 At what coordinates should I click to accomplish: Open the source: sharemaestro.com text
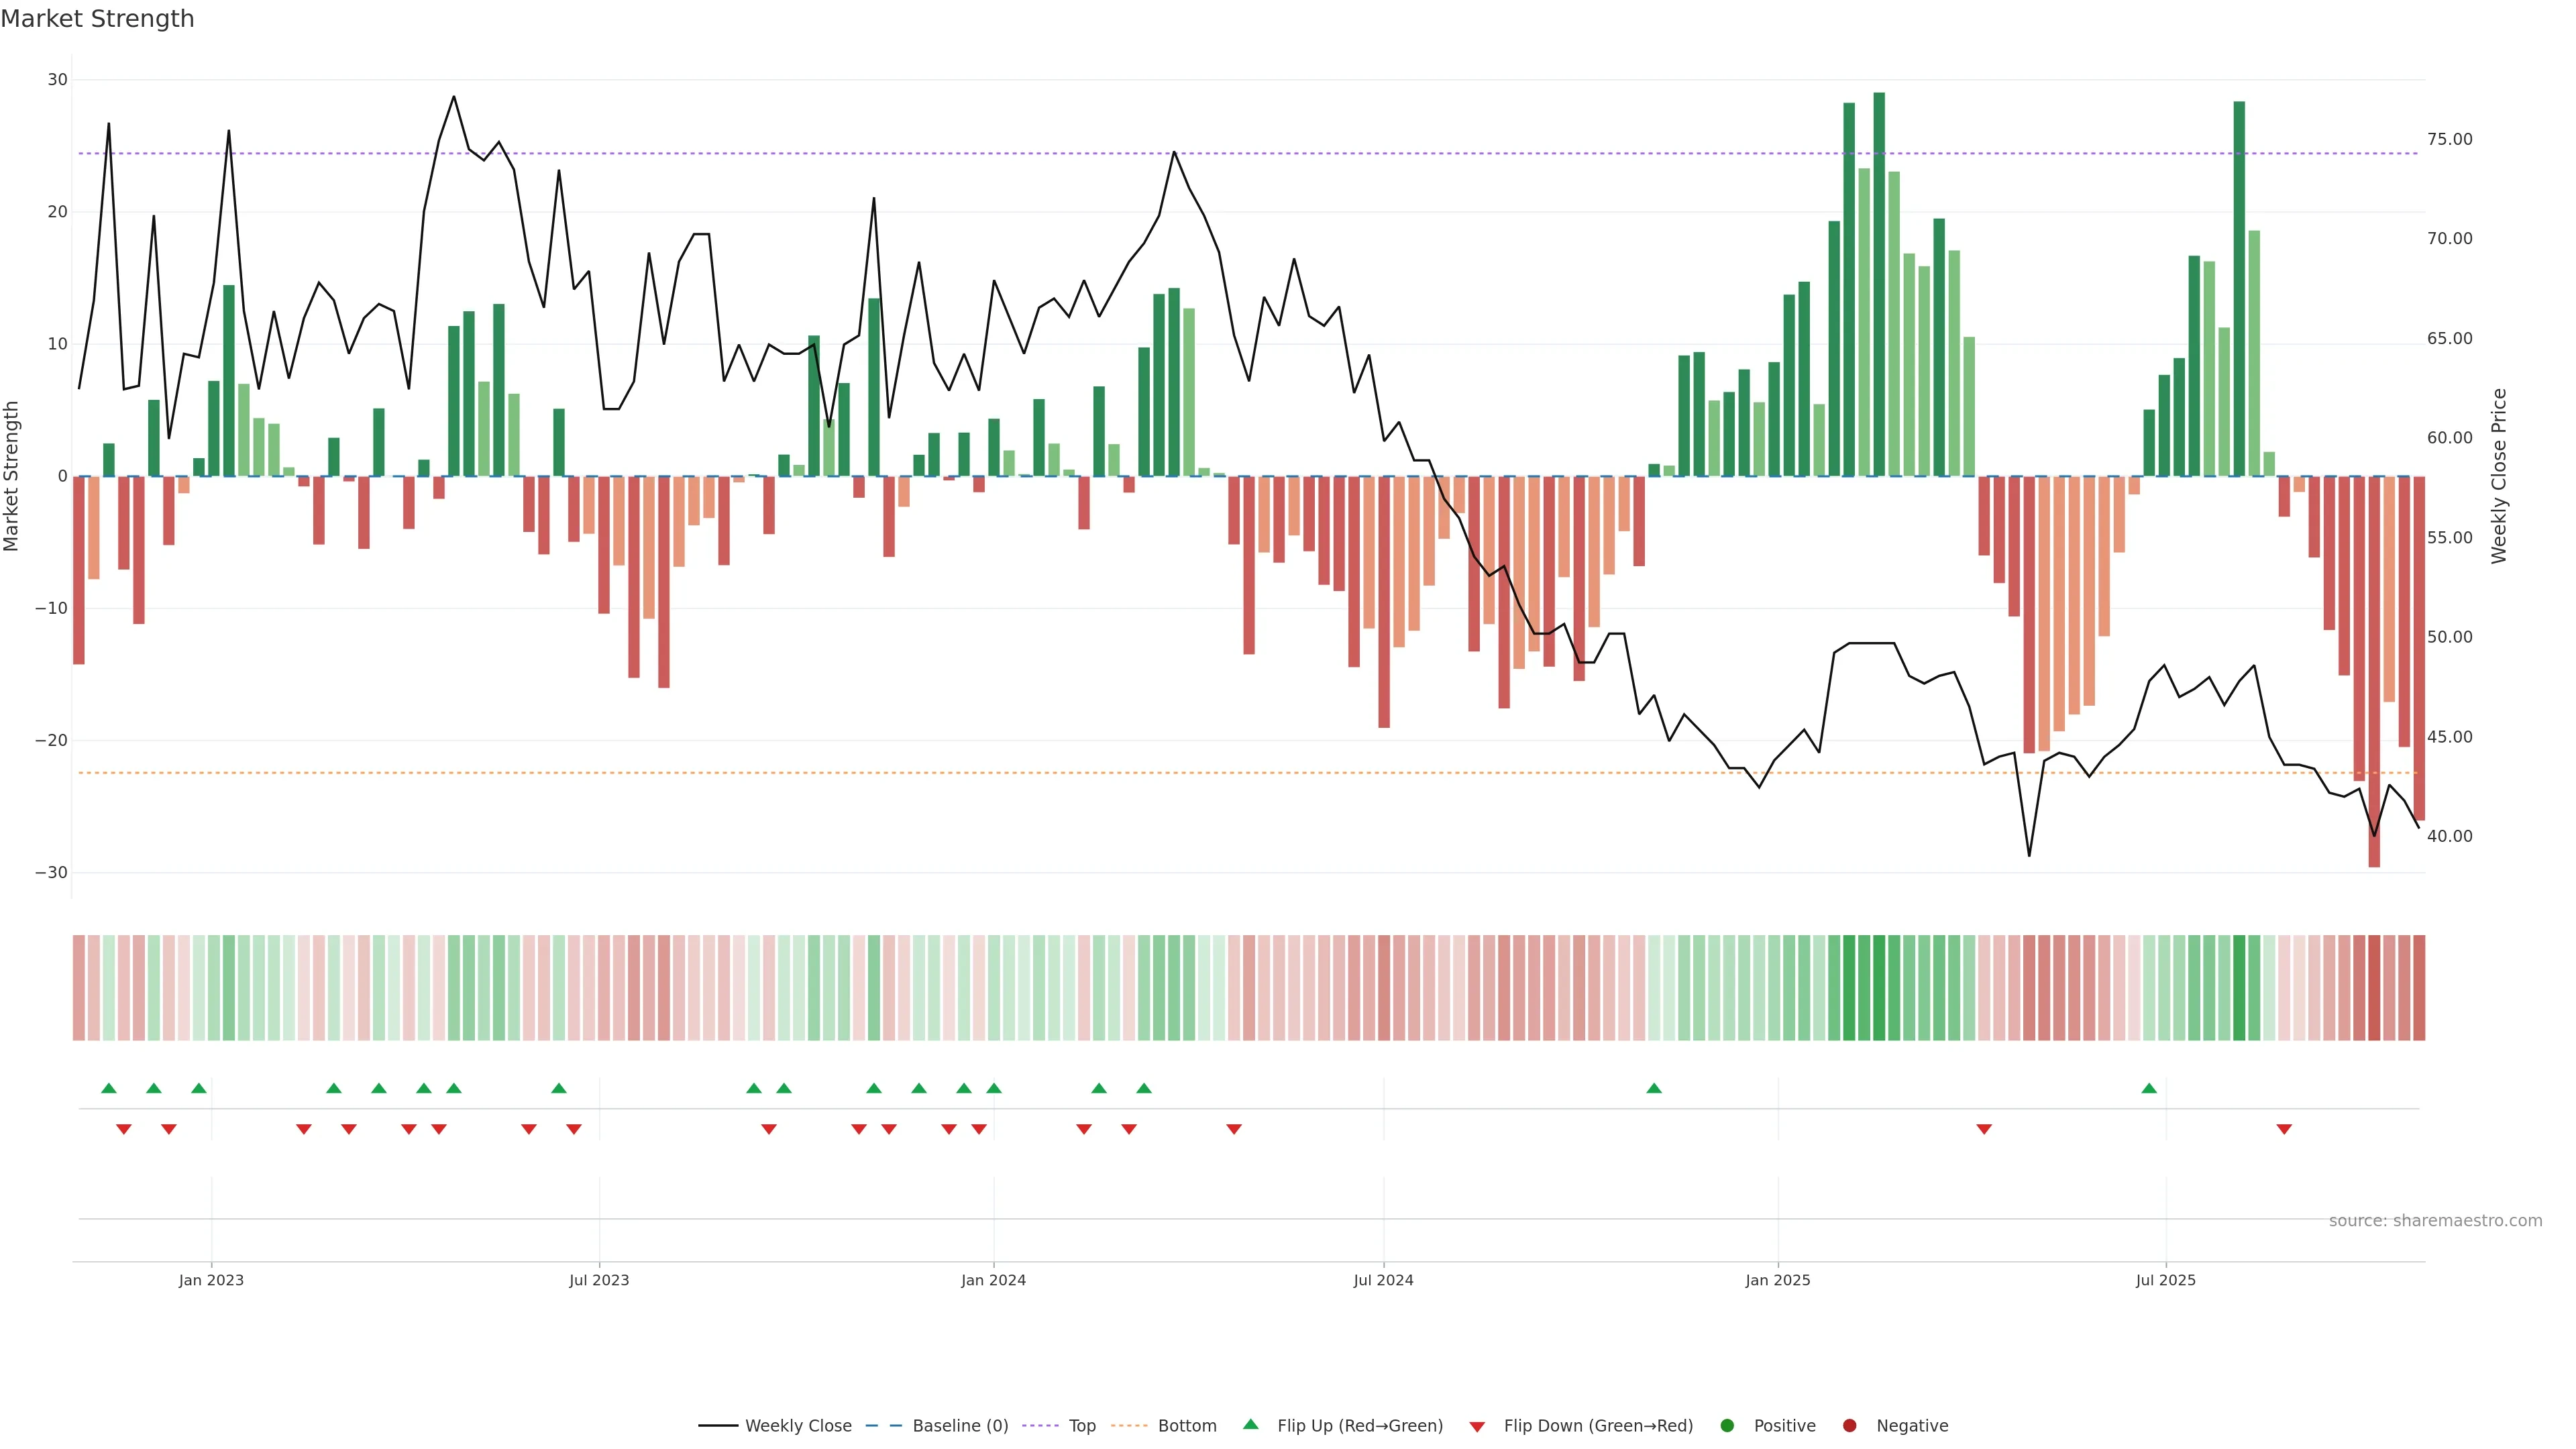coord(2435,1221)
